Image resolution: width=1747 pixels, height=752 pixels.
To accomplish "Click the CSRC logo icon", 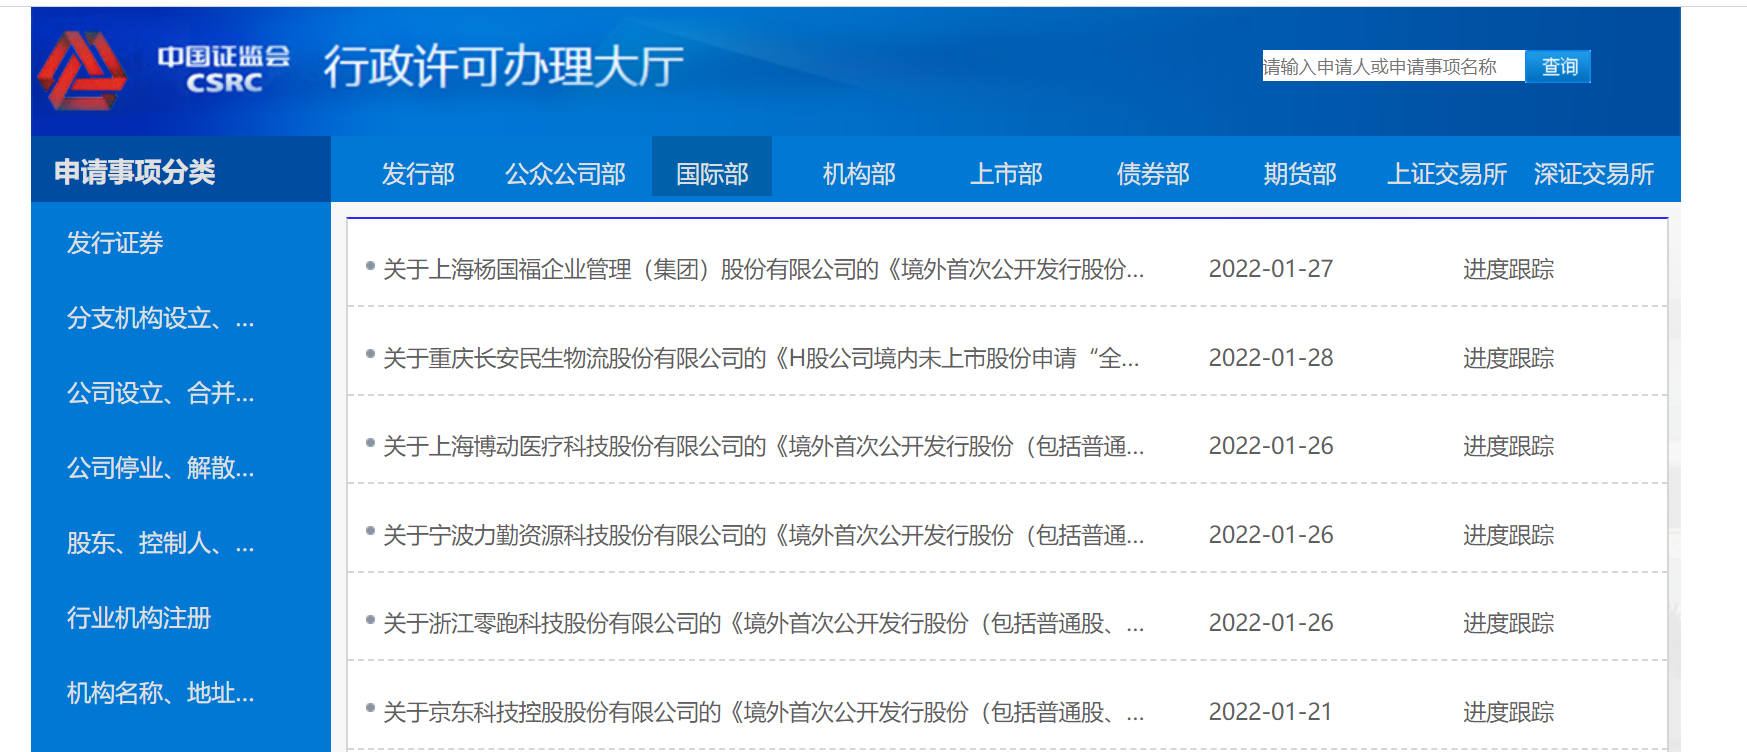I will coord(82,69).
